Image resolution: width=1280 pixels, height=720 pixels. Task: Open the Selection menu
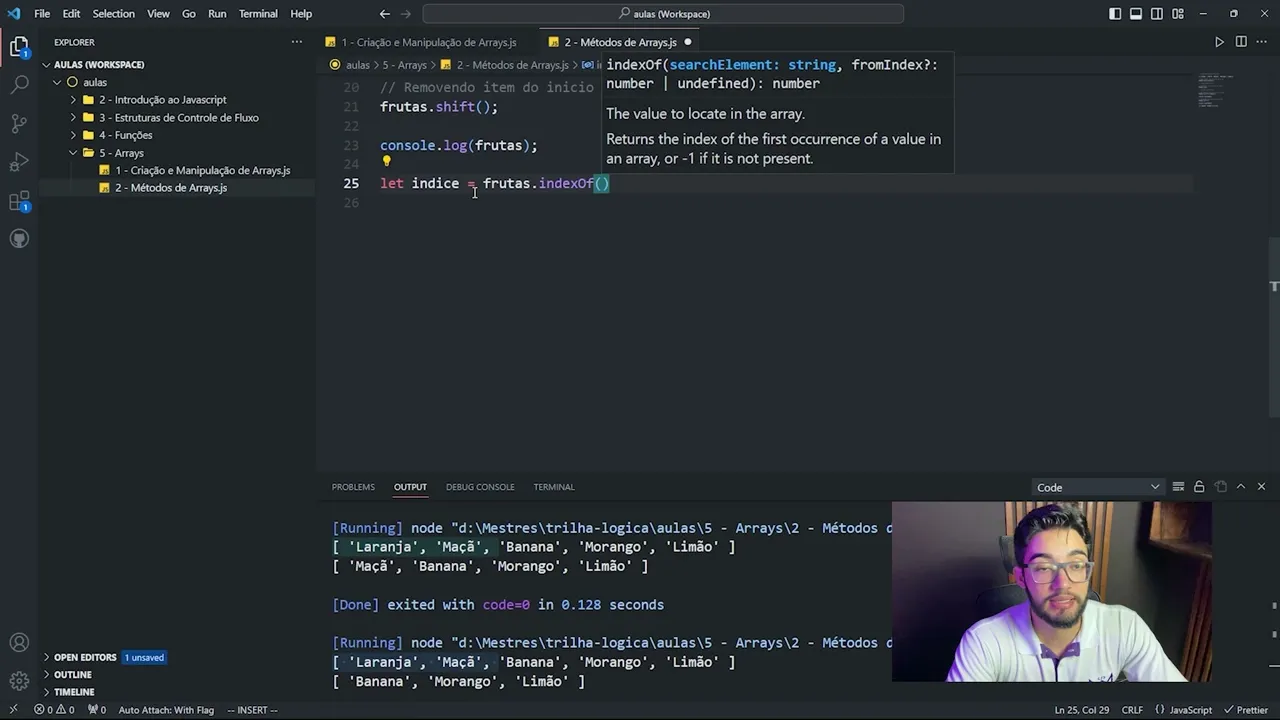click(113, 14)
